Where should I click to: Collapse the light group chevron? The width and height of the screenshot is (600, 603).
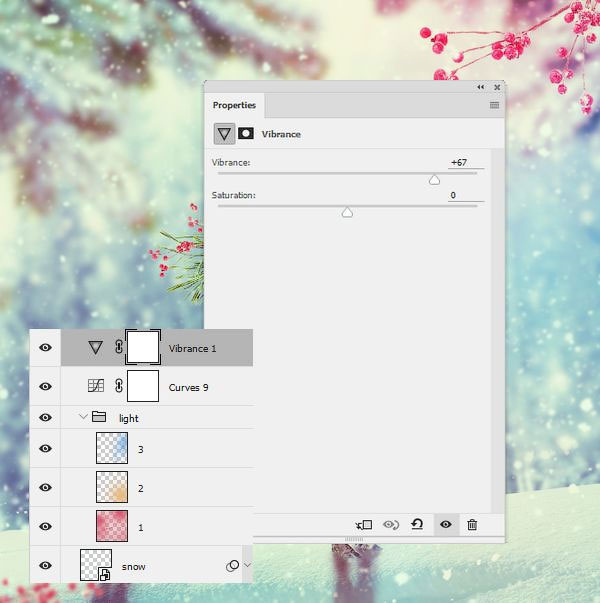pyautogui.click(x=83, y=417)
